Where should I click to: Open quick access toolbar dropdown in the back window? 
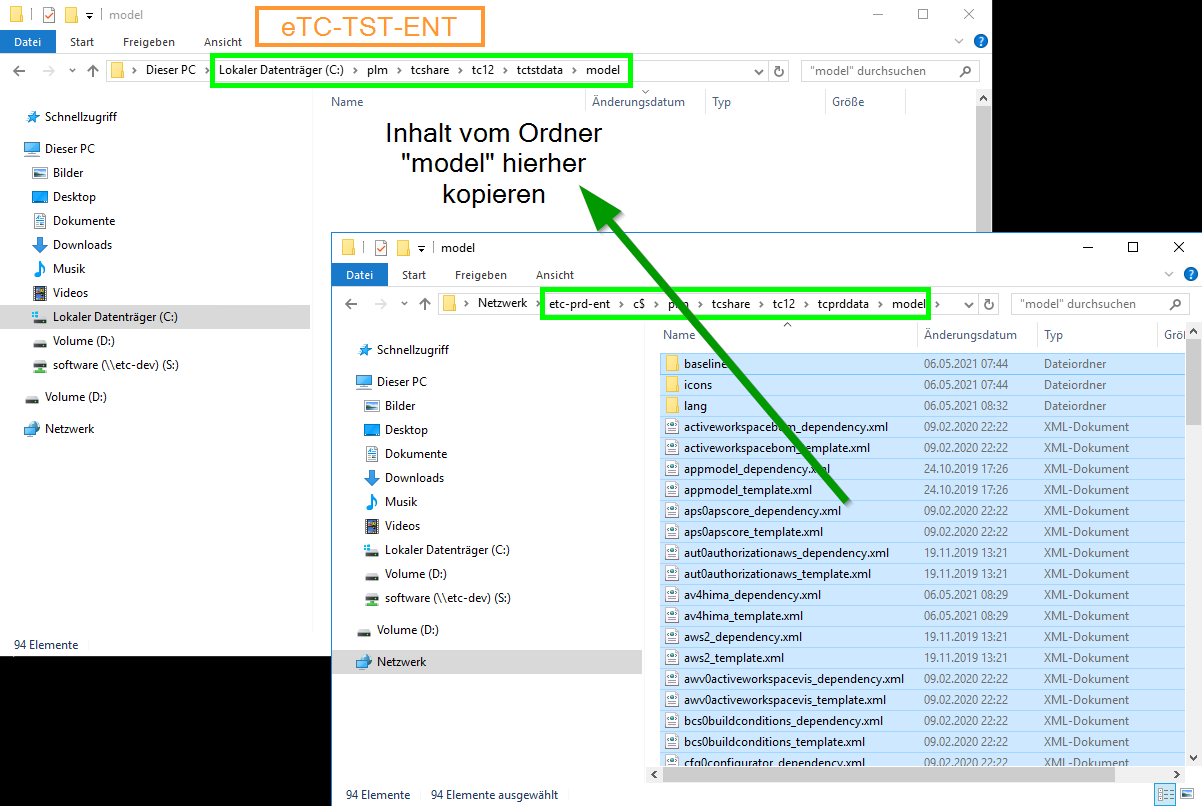coord(89,15)
